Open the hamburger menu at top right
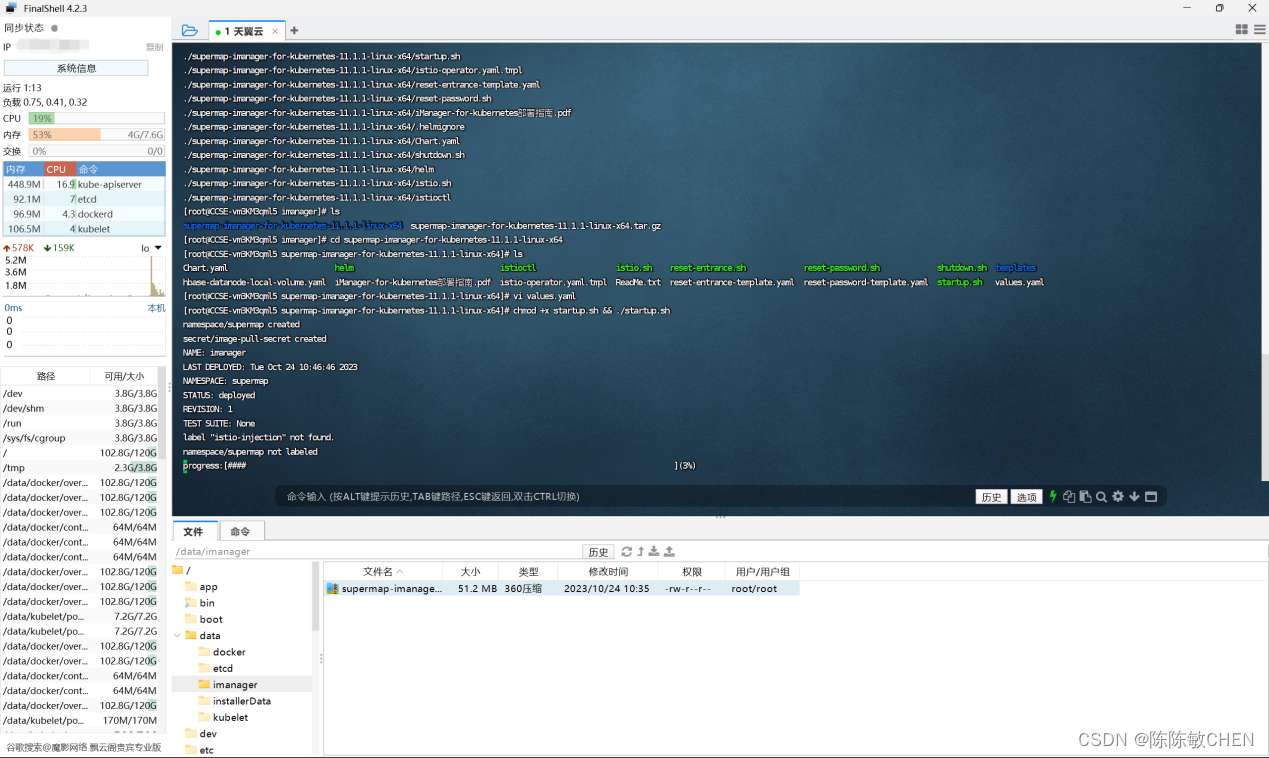Viewport: 1269px width, 758px height. tap(1260, 30)
